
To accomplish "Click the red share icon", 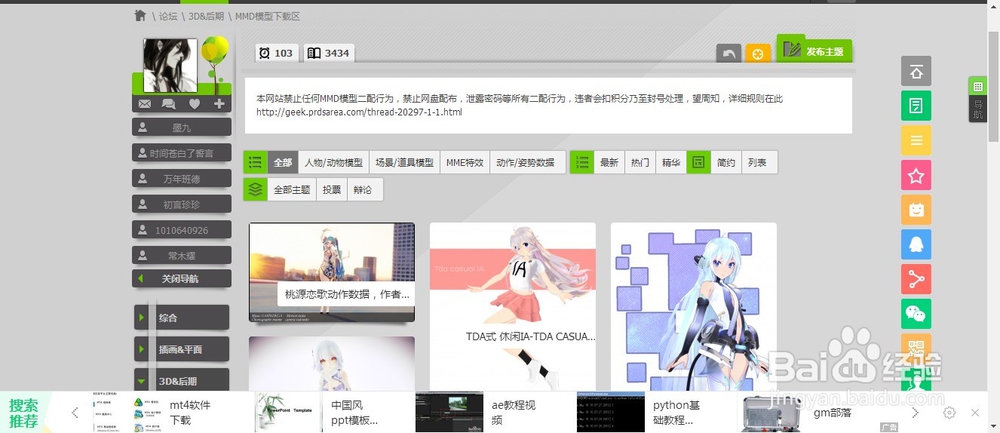I will coord(916,279).
